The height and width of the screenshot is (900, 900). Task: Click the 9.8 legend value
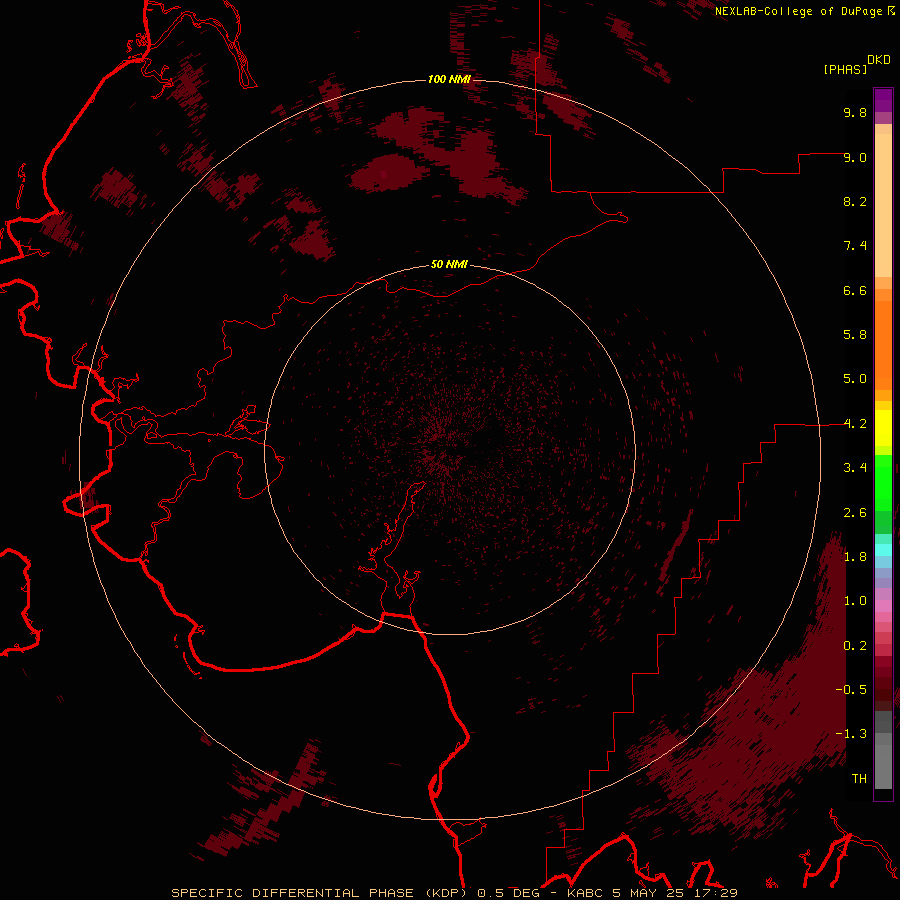[855, 112]
